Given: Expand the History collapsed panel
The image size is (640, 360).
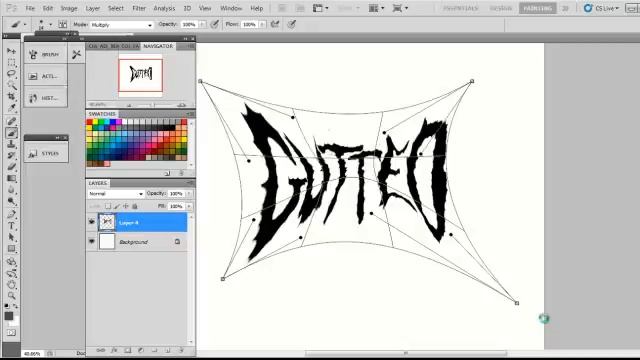Looking at the screenshot, I should tap(45, 98).
